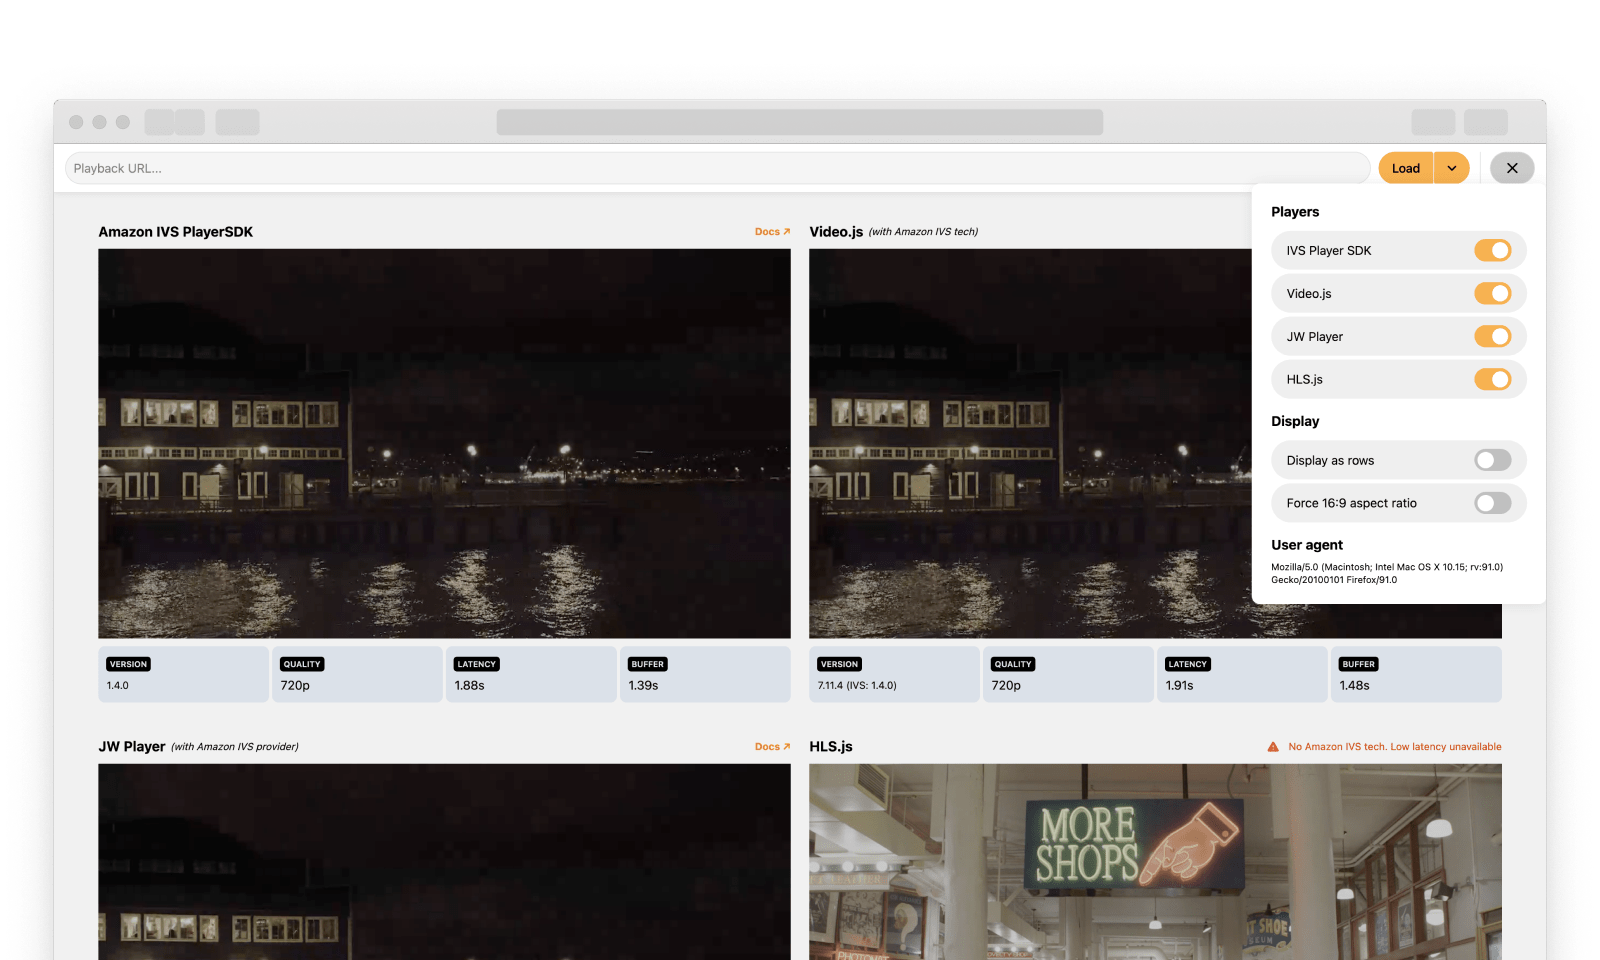Turn off the HLS.js player toggle

pyautogui.click(x=1494, y=379)
